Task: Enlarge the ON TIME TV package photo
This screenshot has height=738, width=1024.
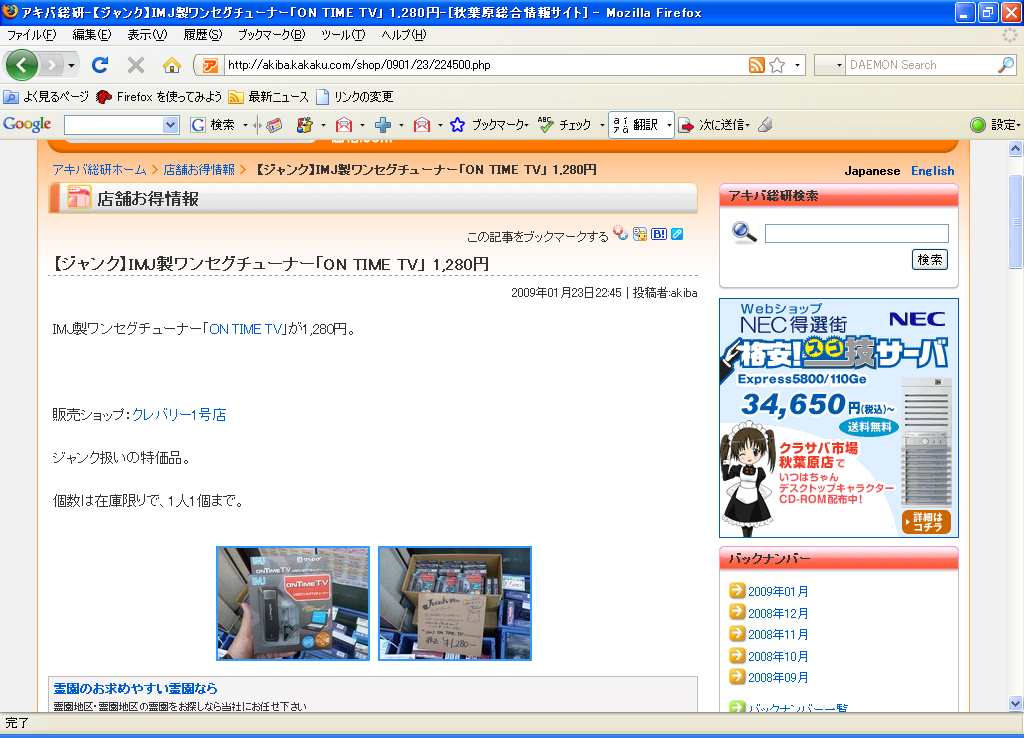Action: click(x=293, y=603)
